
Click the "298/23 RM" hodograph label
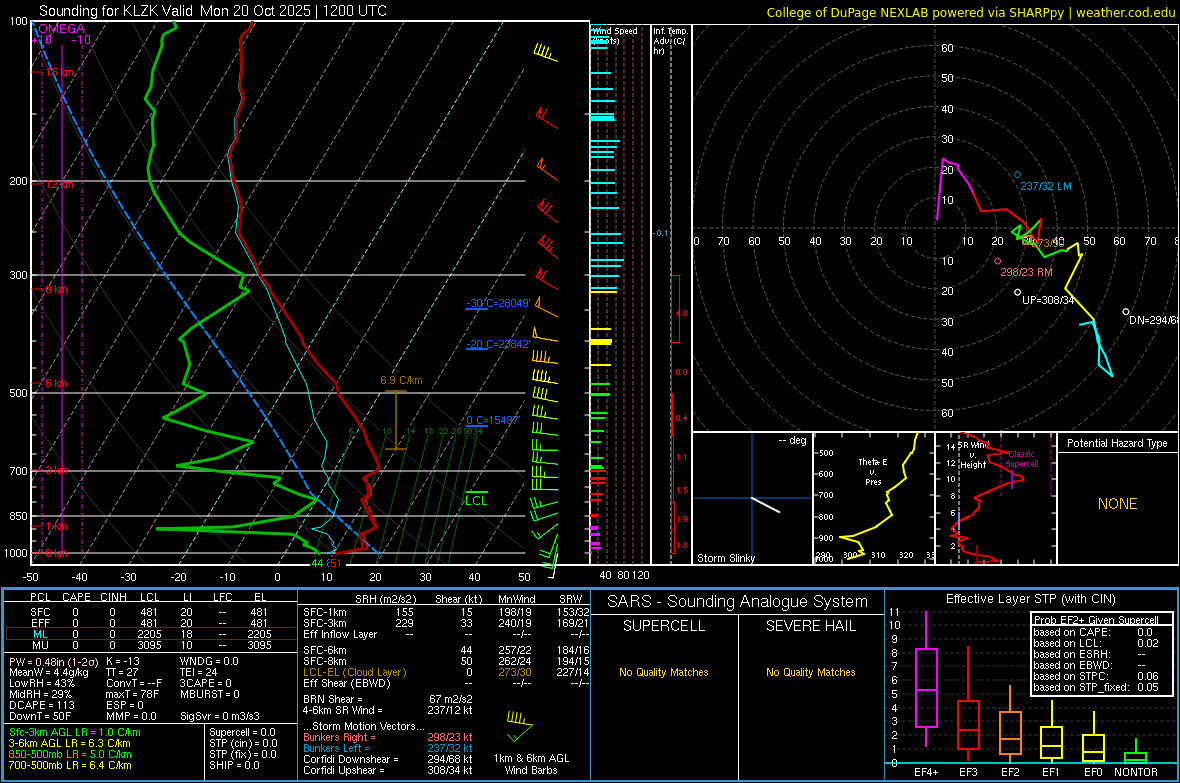click(x=1026, y=272)
